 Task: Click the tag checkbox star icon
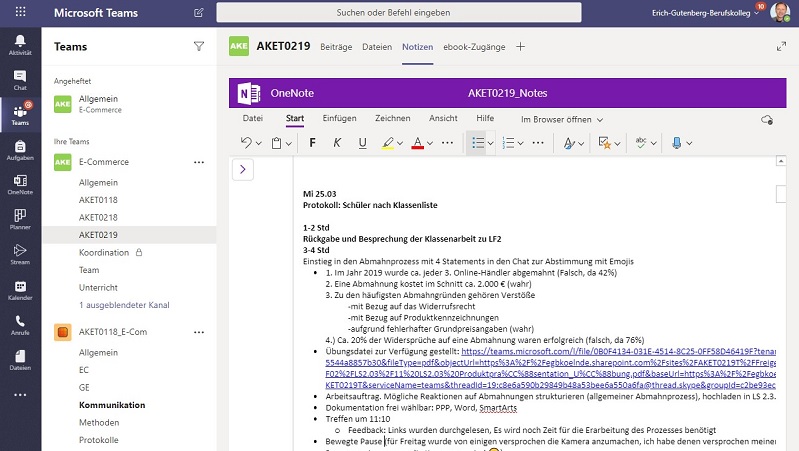click(x=604, y=143)
